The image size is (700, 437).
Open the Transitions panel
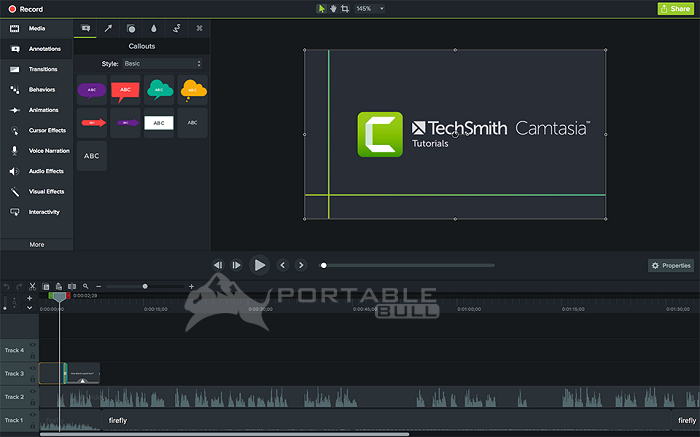point(36,69)
